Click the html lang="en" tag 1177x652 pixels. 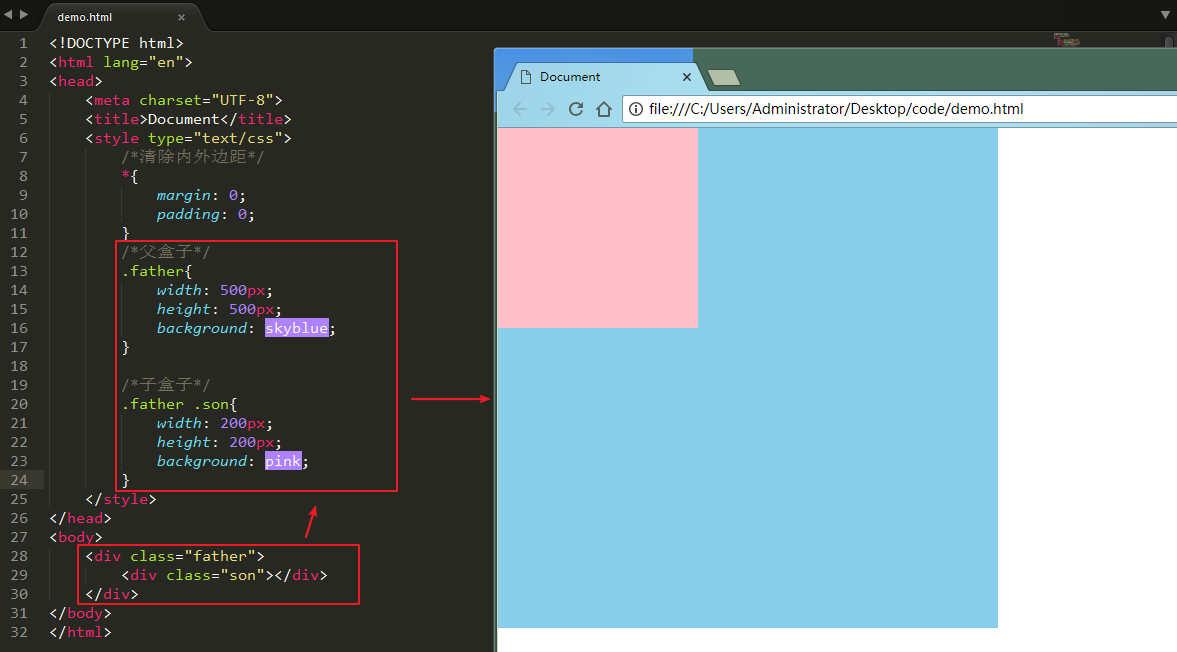tap(121, 62)
